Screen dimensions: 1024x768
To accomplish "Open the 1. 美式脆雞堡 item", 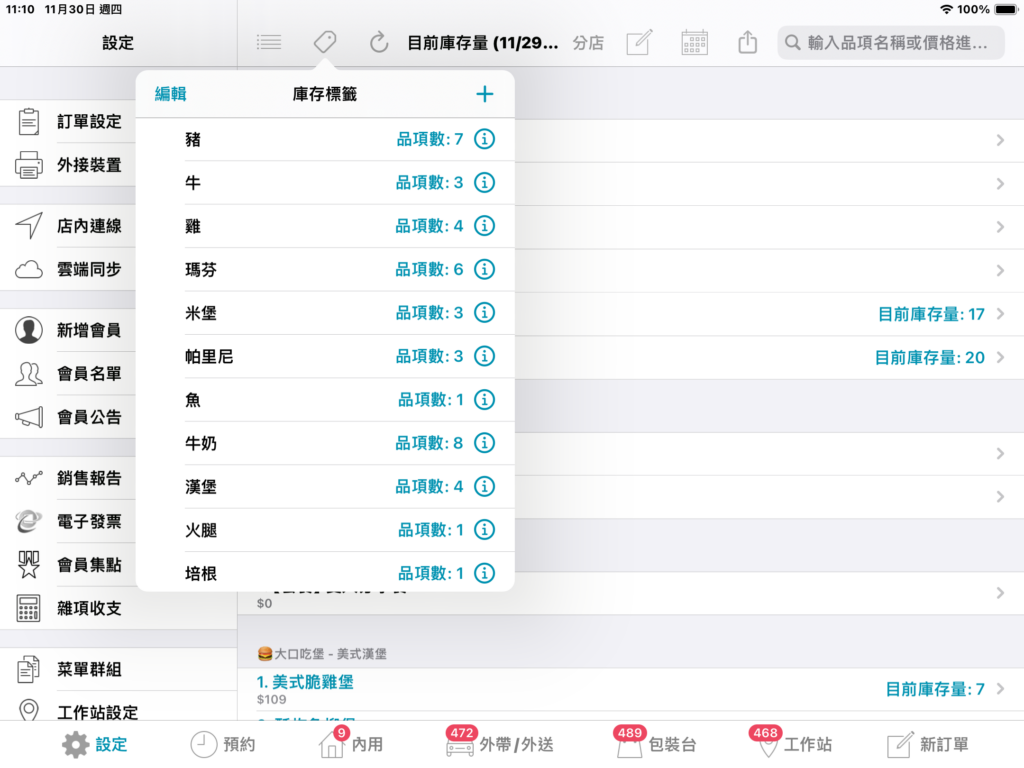I will click(x=305, y=682).
